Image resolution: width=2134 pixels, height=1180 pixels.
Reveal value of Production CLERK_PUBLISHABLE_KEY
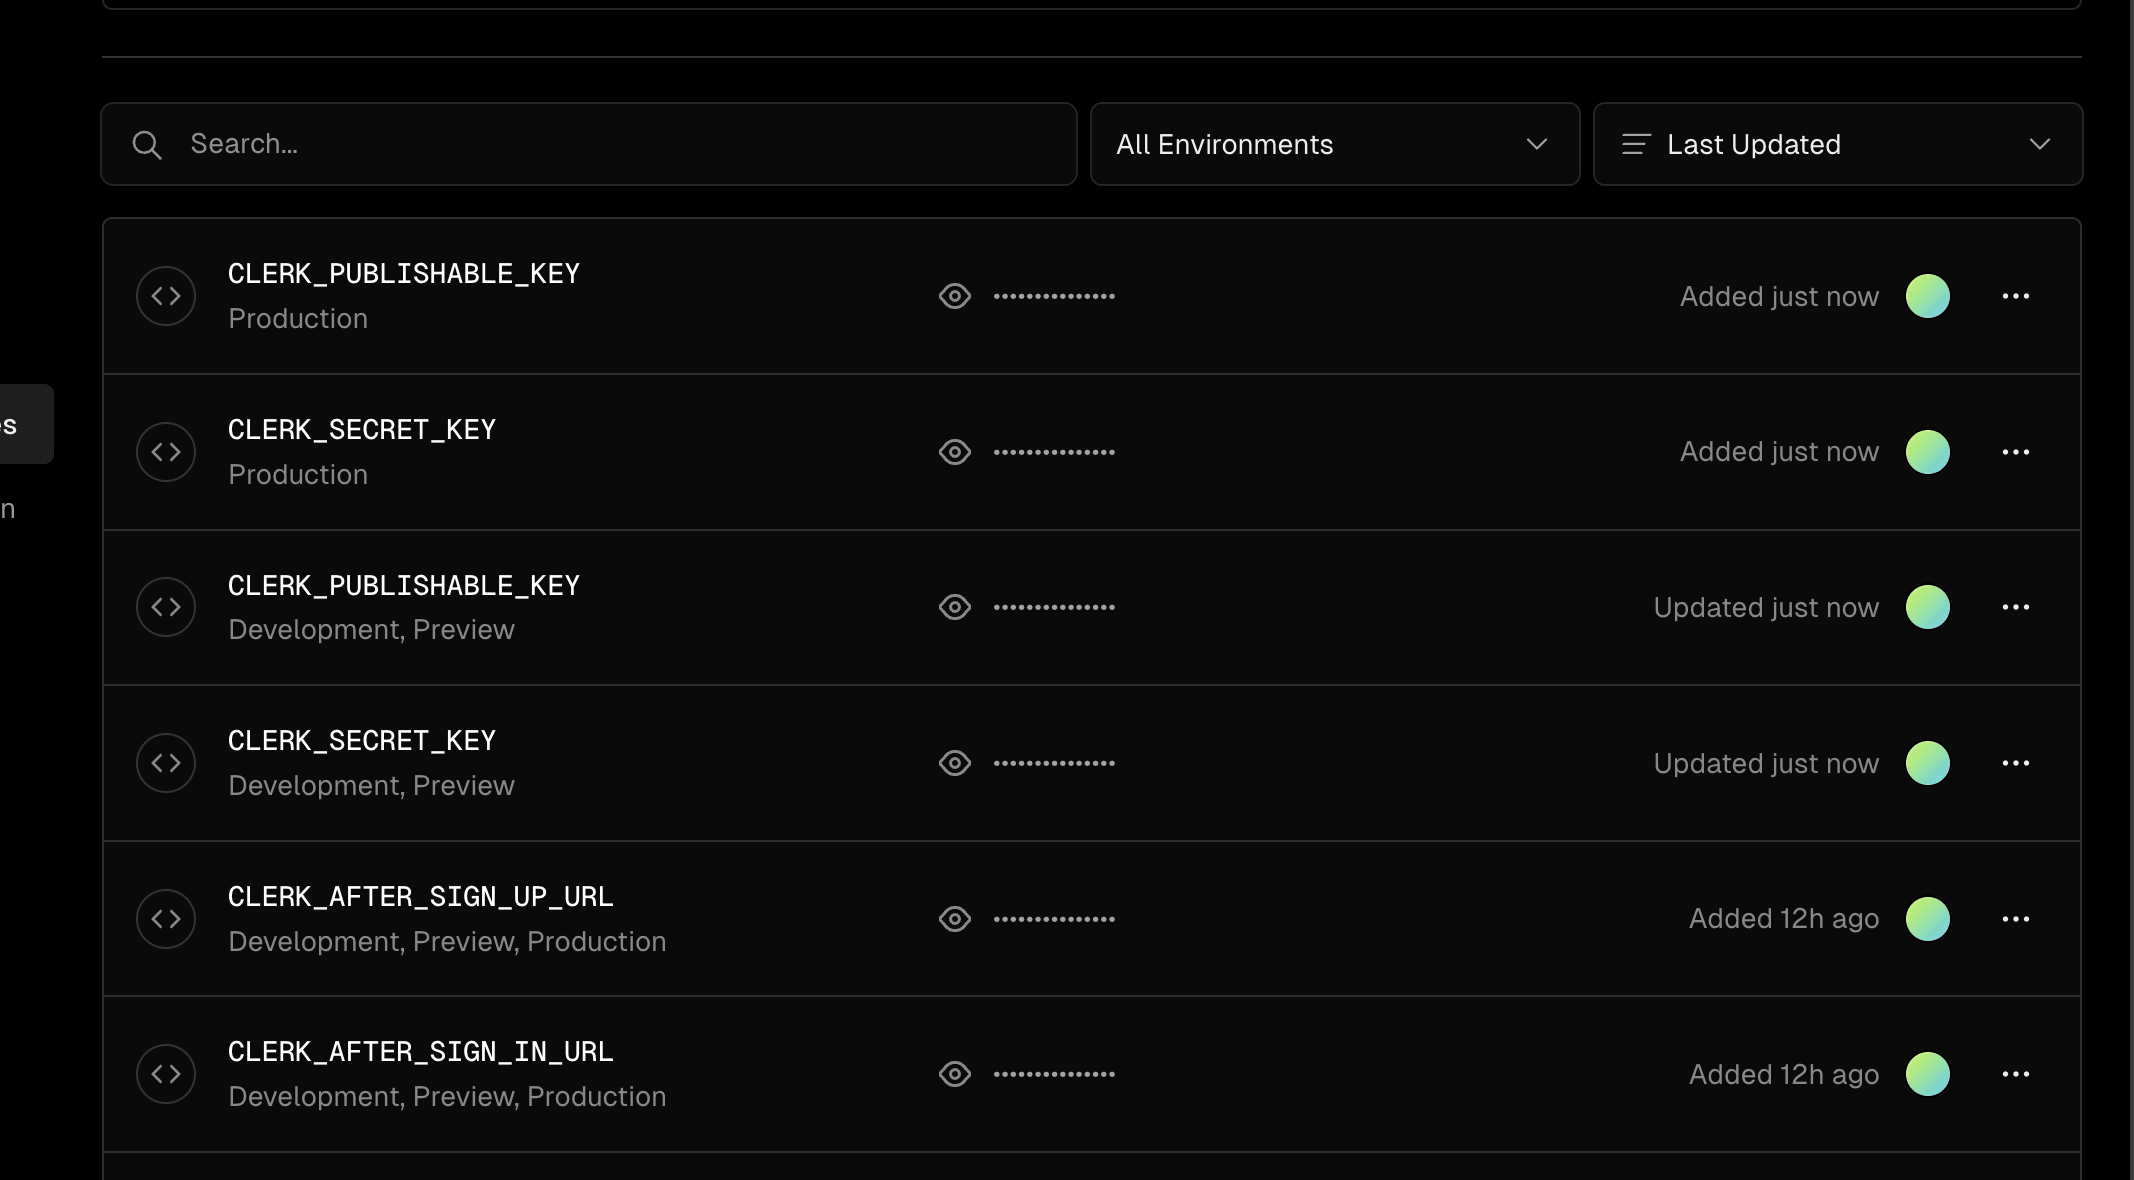pyautogui.click(x=955, y=296)
